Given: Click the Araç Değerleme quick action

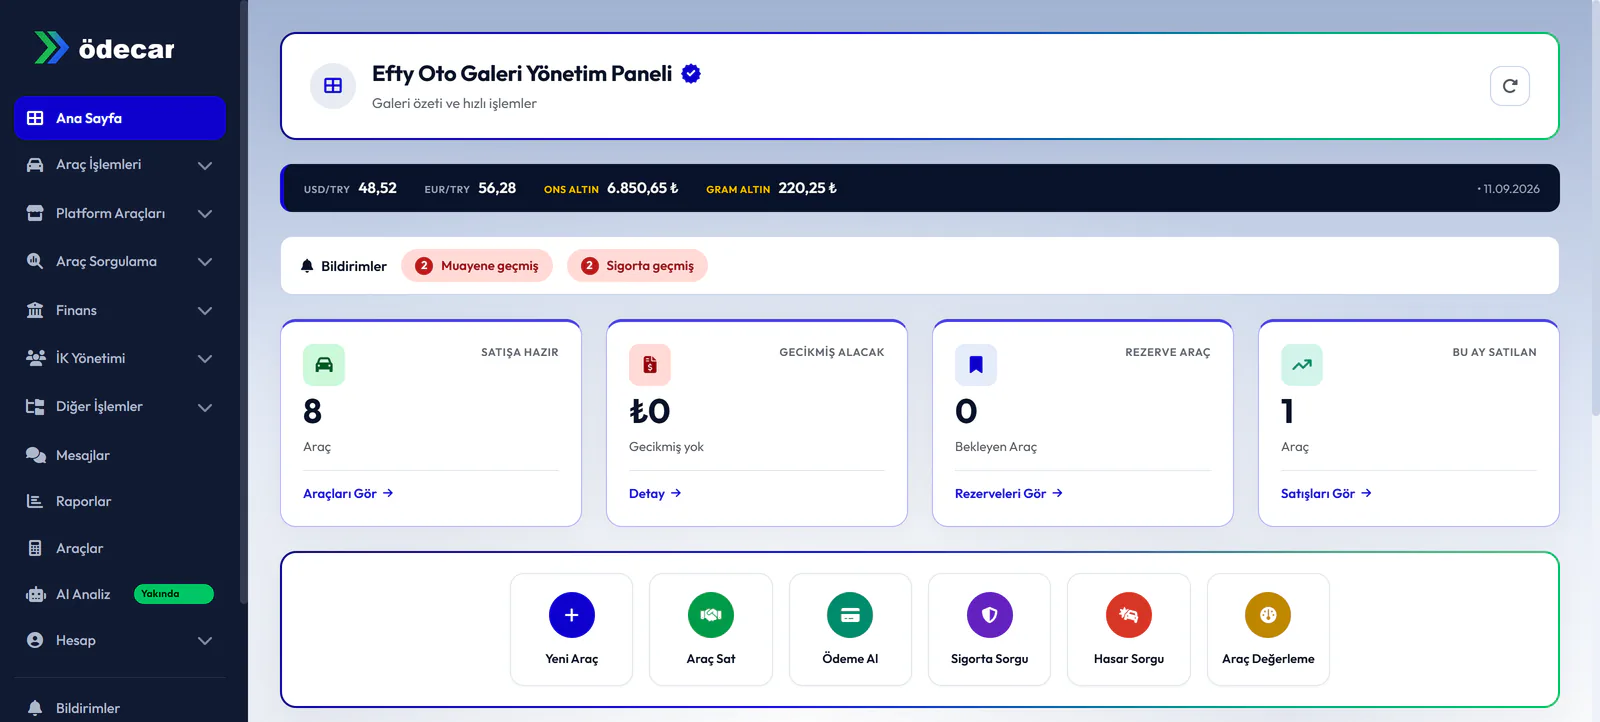Looking at the screenshot, I should [1268, 629].
